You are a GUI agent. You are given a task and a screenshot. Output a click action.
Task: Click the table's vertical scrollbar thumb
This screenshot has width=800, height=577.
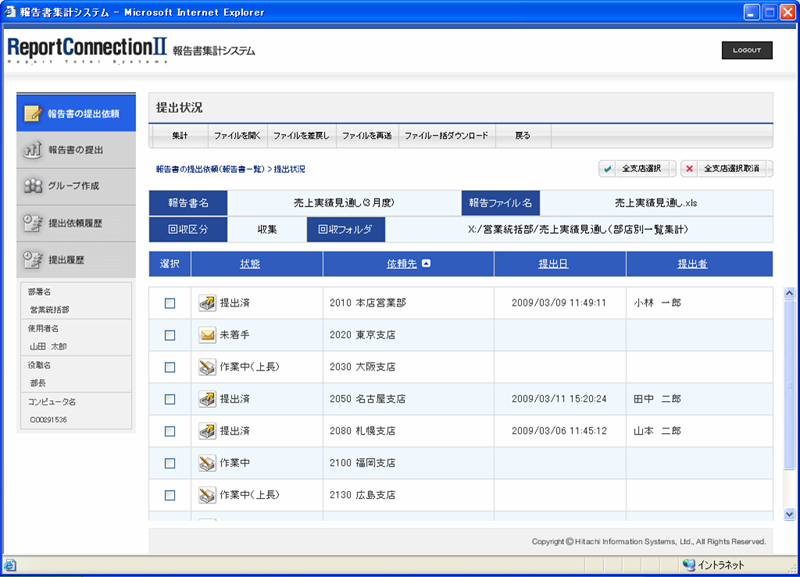(x=789, y=385)
